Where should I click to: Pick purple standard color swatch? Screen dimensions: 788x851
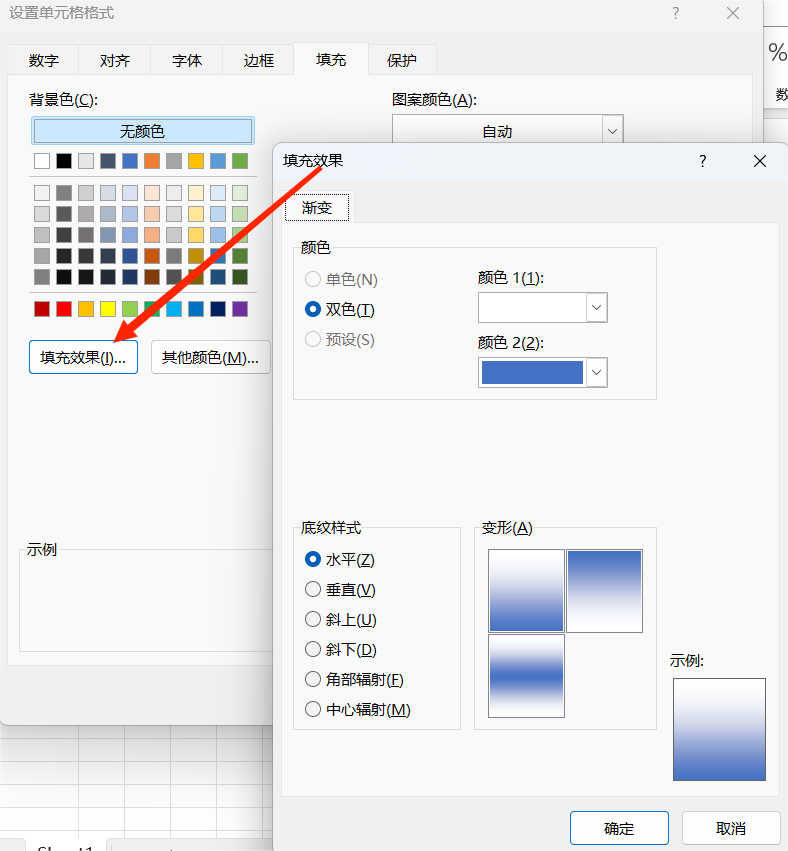click(240, 309)
